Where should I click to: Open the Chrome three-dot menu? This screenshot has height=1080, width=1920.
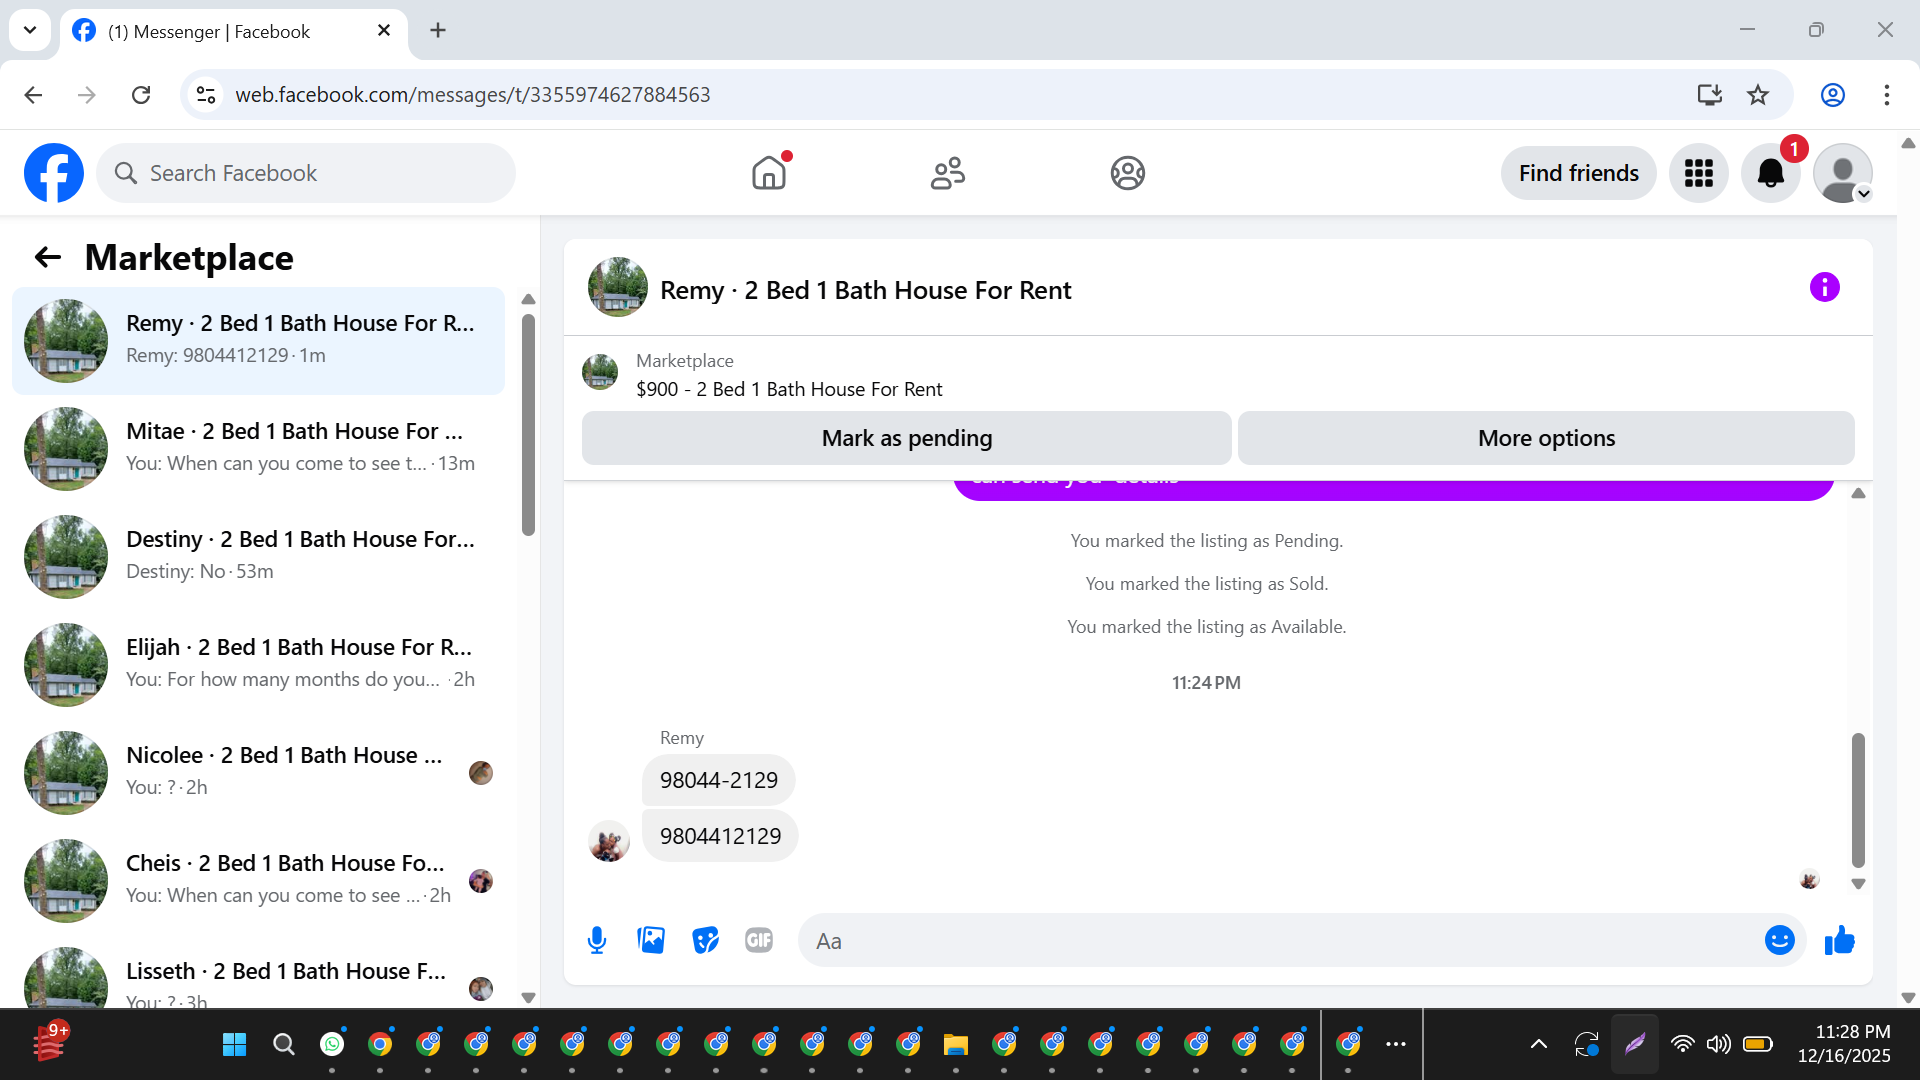(x=1886, y=94)
